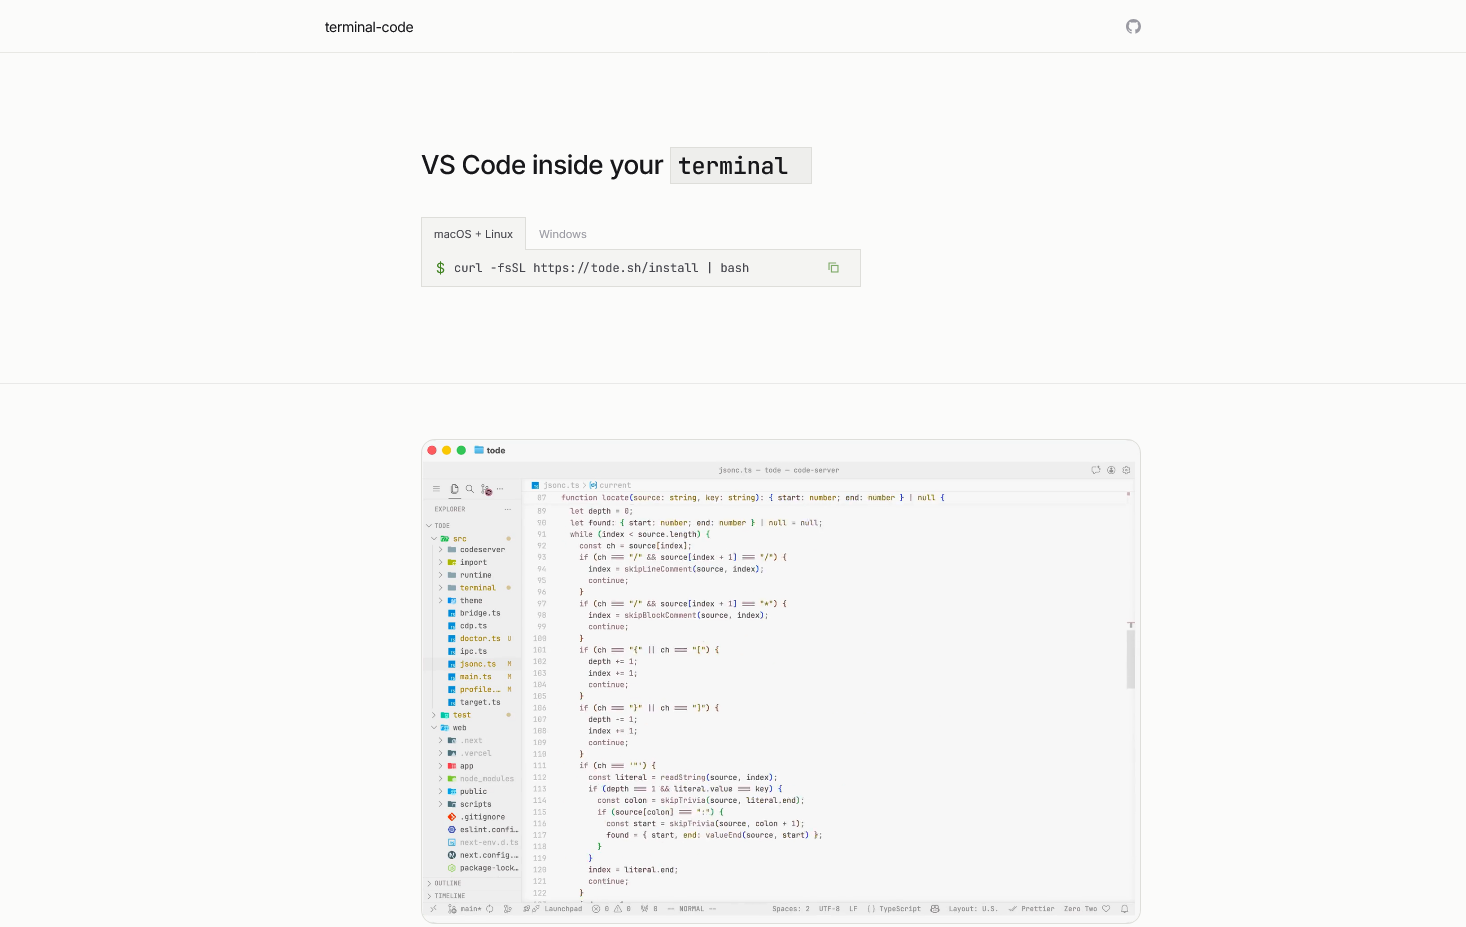This screenshot has height=927, width=1466.
Task: Click sync changes icon next to main*
Action: click(x=489, y=909)
